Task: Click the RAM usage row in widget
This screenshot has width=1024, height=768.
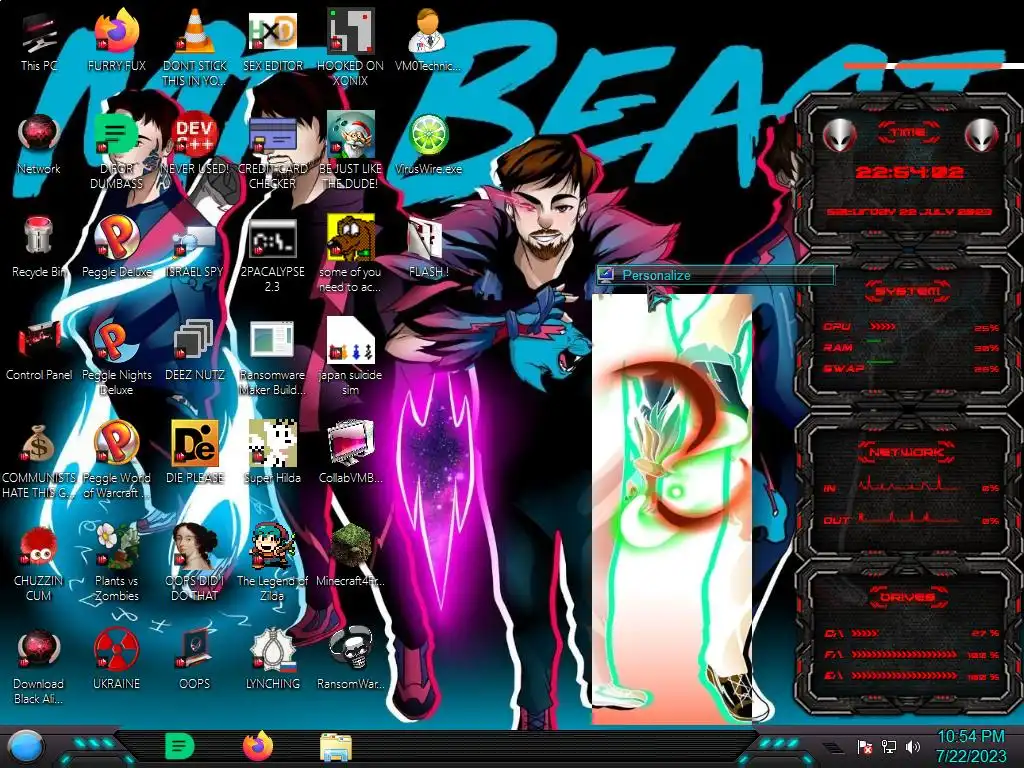Action: point(911,347)
